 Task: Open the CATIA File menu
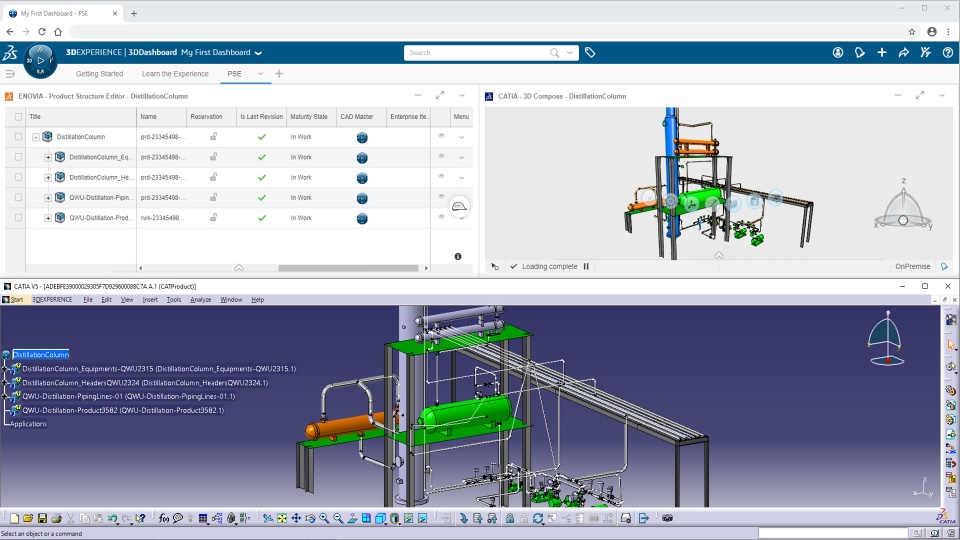coord(88,300)
